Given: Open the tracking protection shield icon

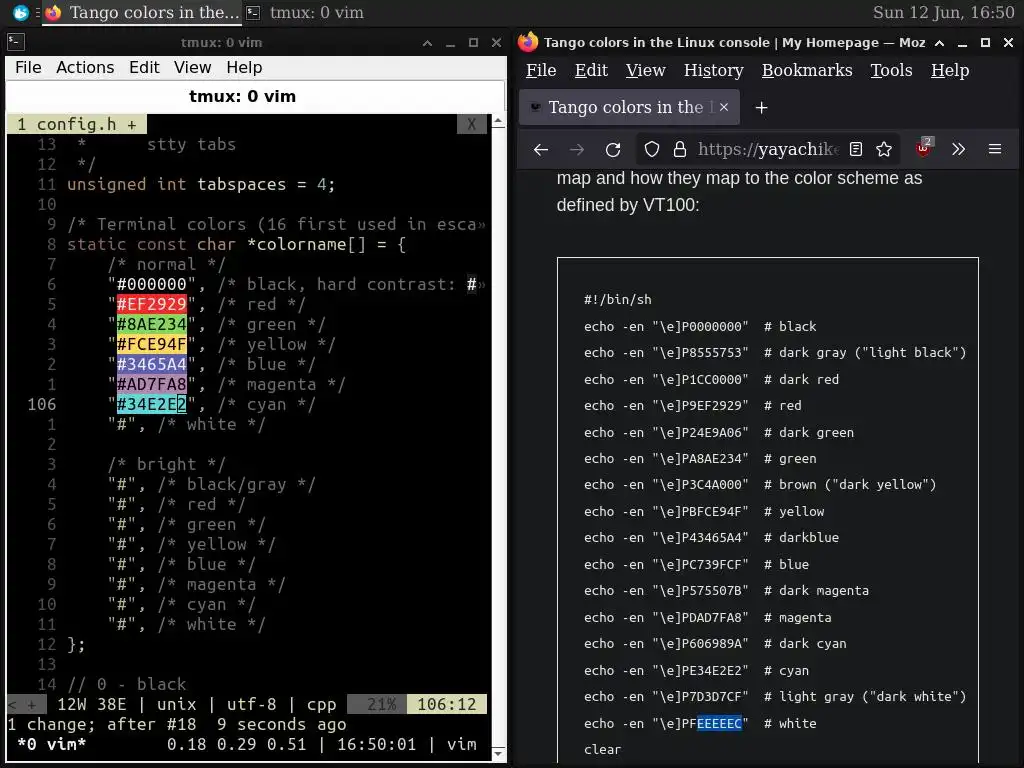Looking at the screenshot, I should pyautogui.click(x=652, y=150).
